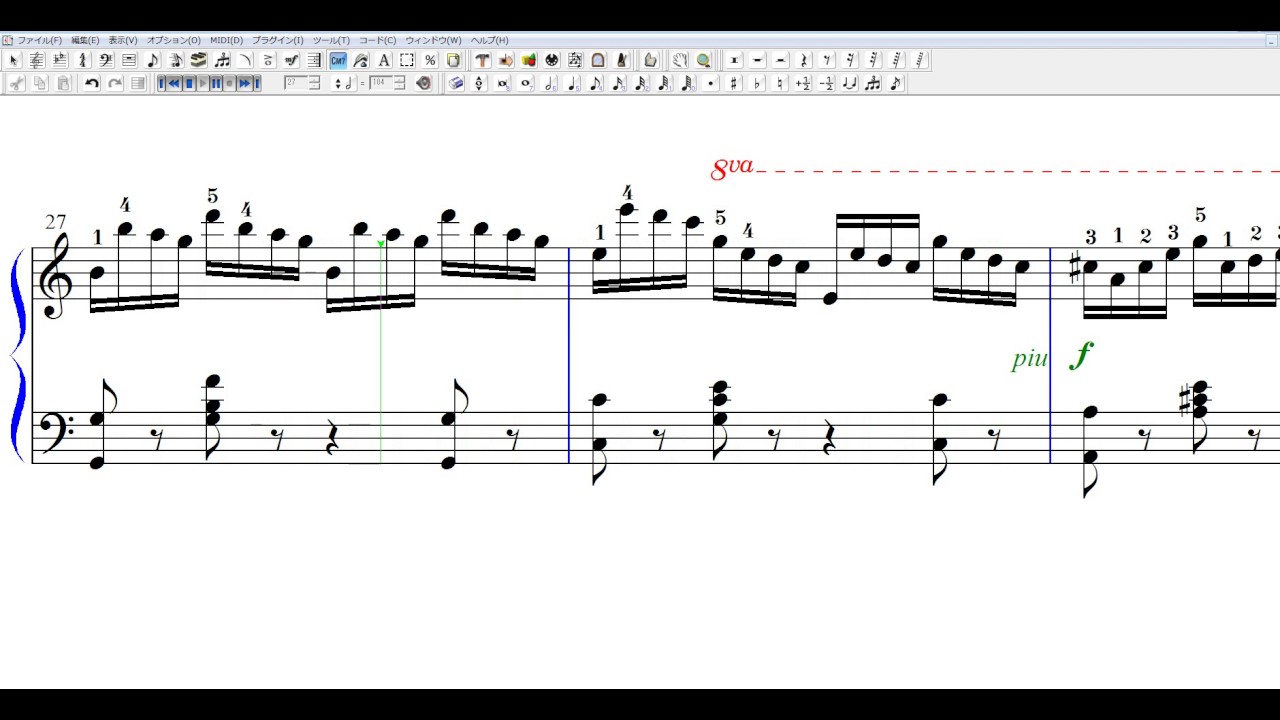Select the Articulation fermata tool
The width and height of the screenshot is (1280, 720).
(268, 60)
